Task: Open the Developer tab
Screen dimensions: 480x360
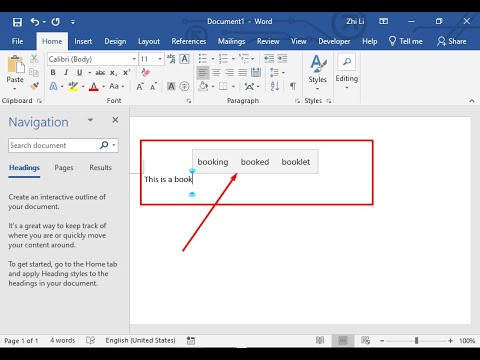Action: point(334,41)
